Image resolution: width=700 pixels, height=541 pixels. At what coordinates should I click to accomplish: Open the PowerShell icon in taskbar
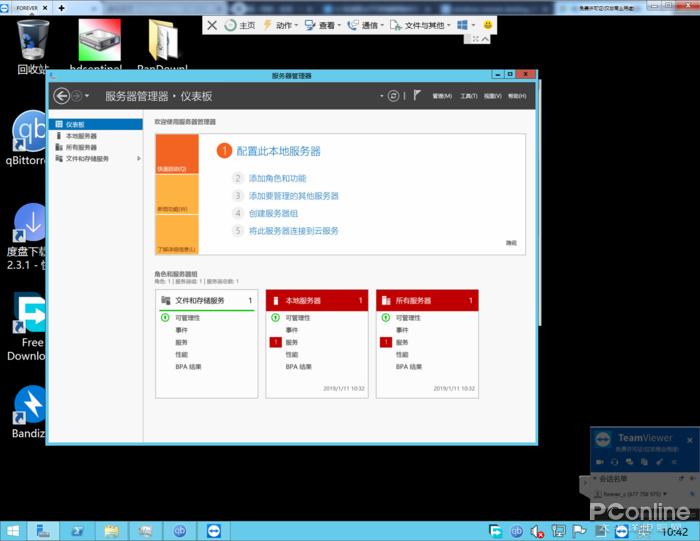point(78,530)
